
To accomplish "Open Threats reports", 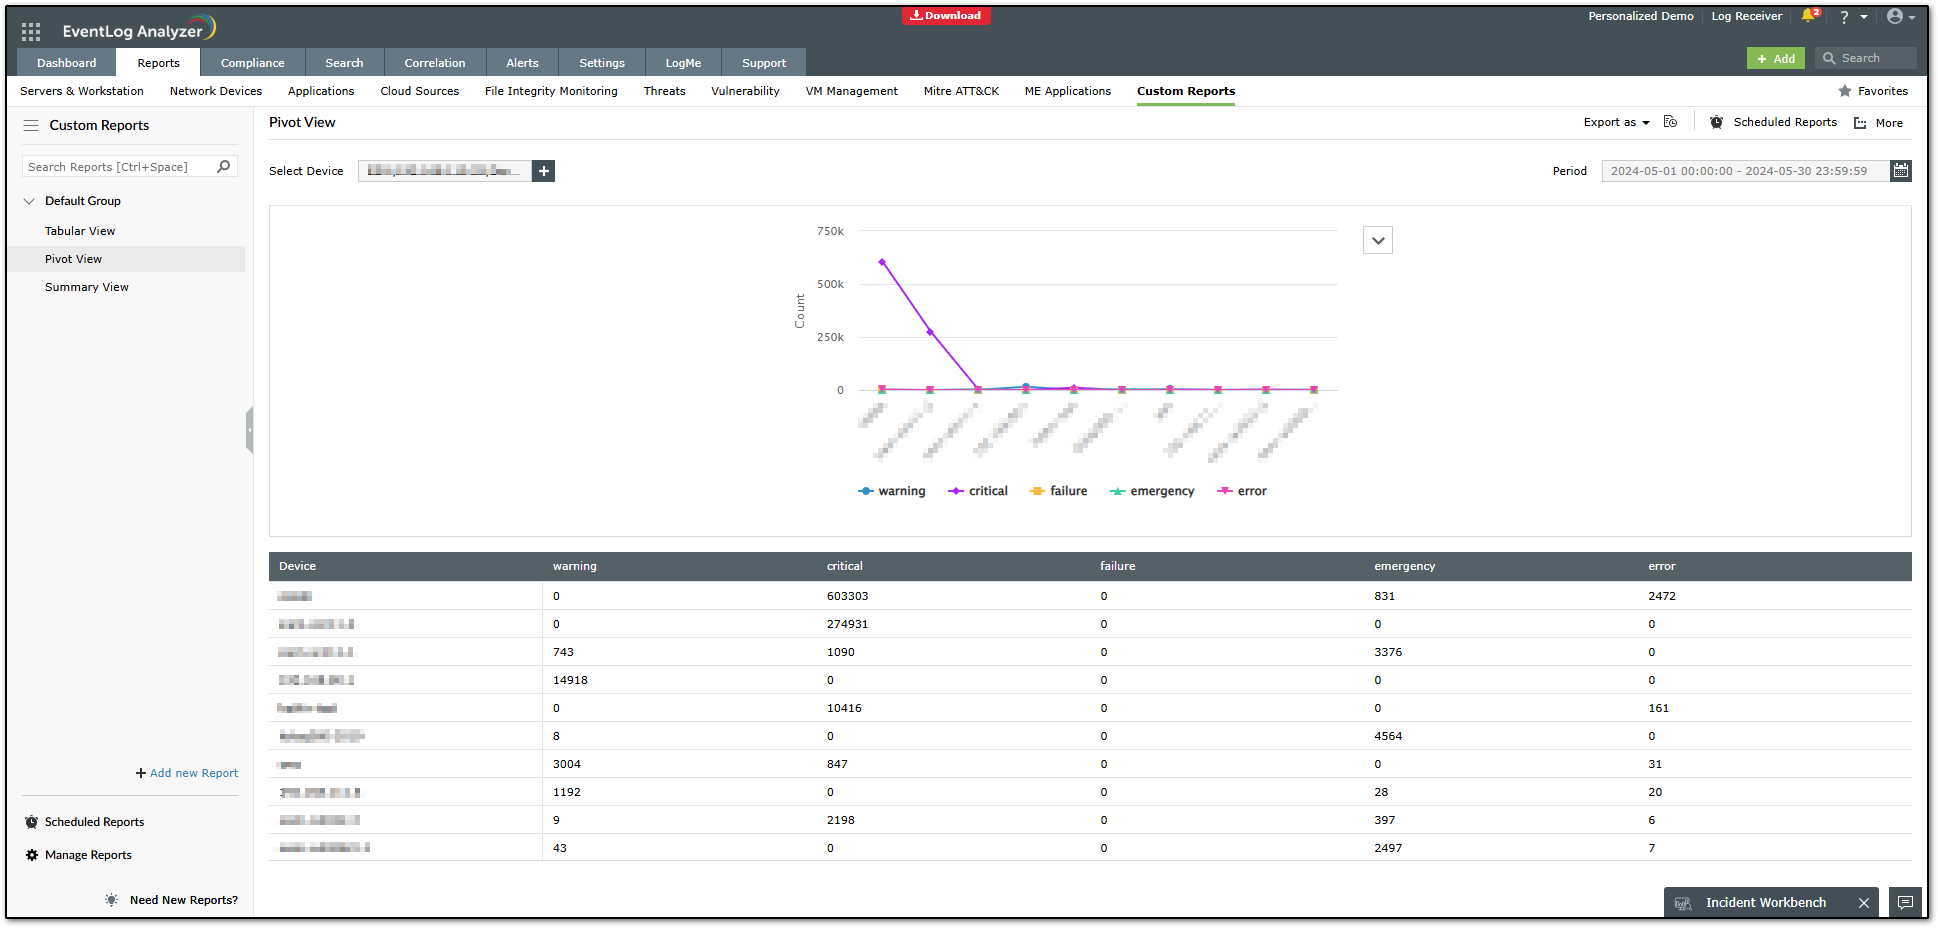I will pyautogui.click(x=664, y=91).
